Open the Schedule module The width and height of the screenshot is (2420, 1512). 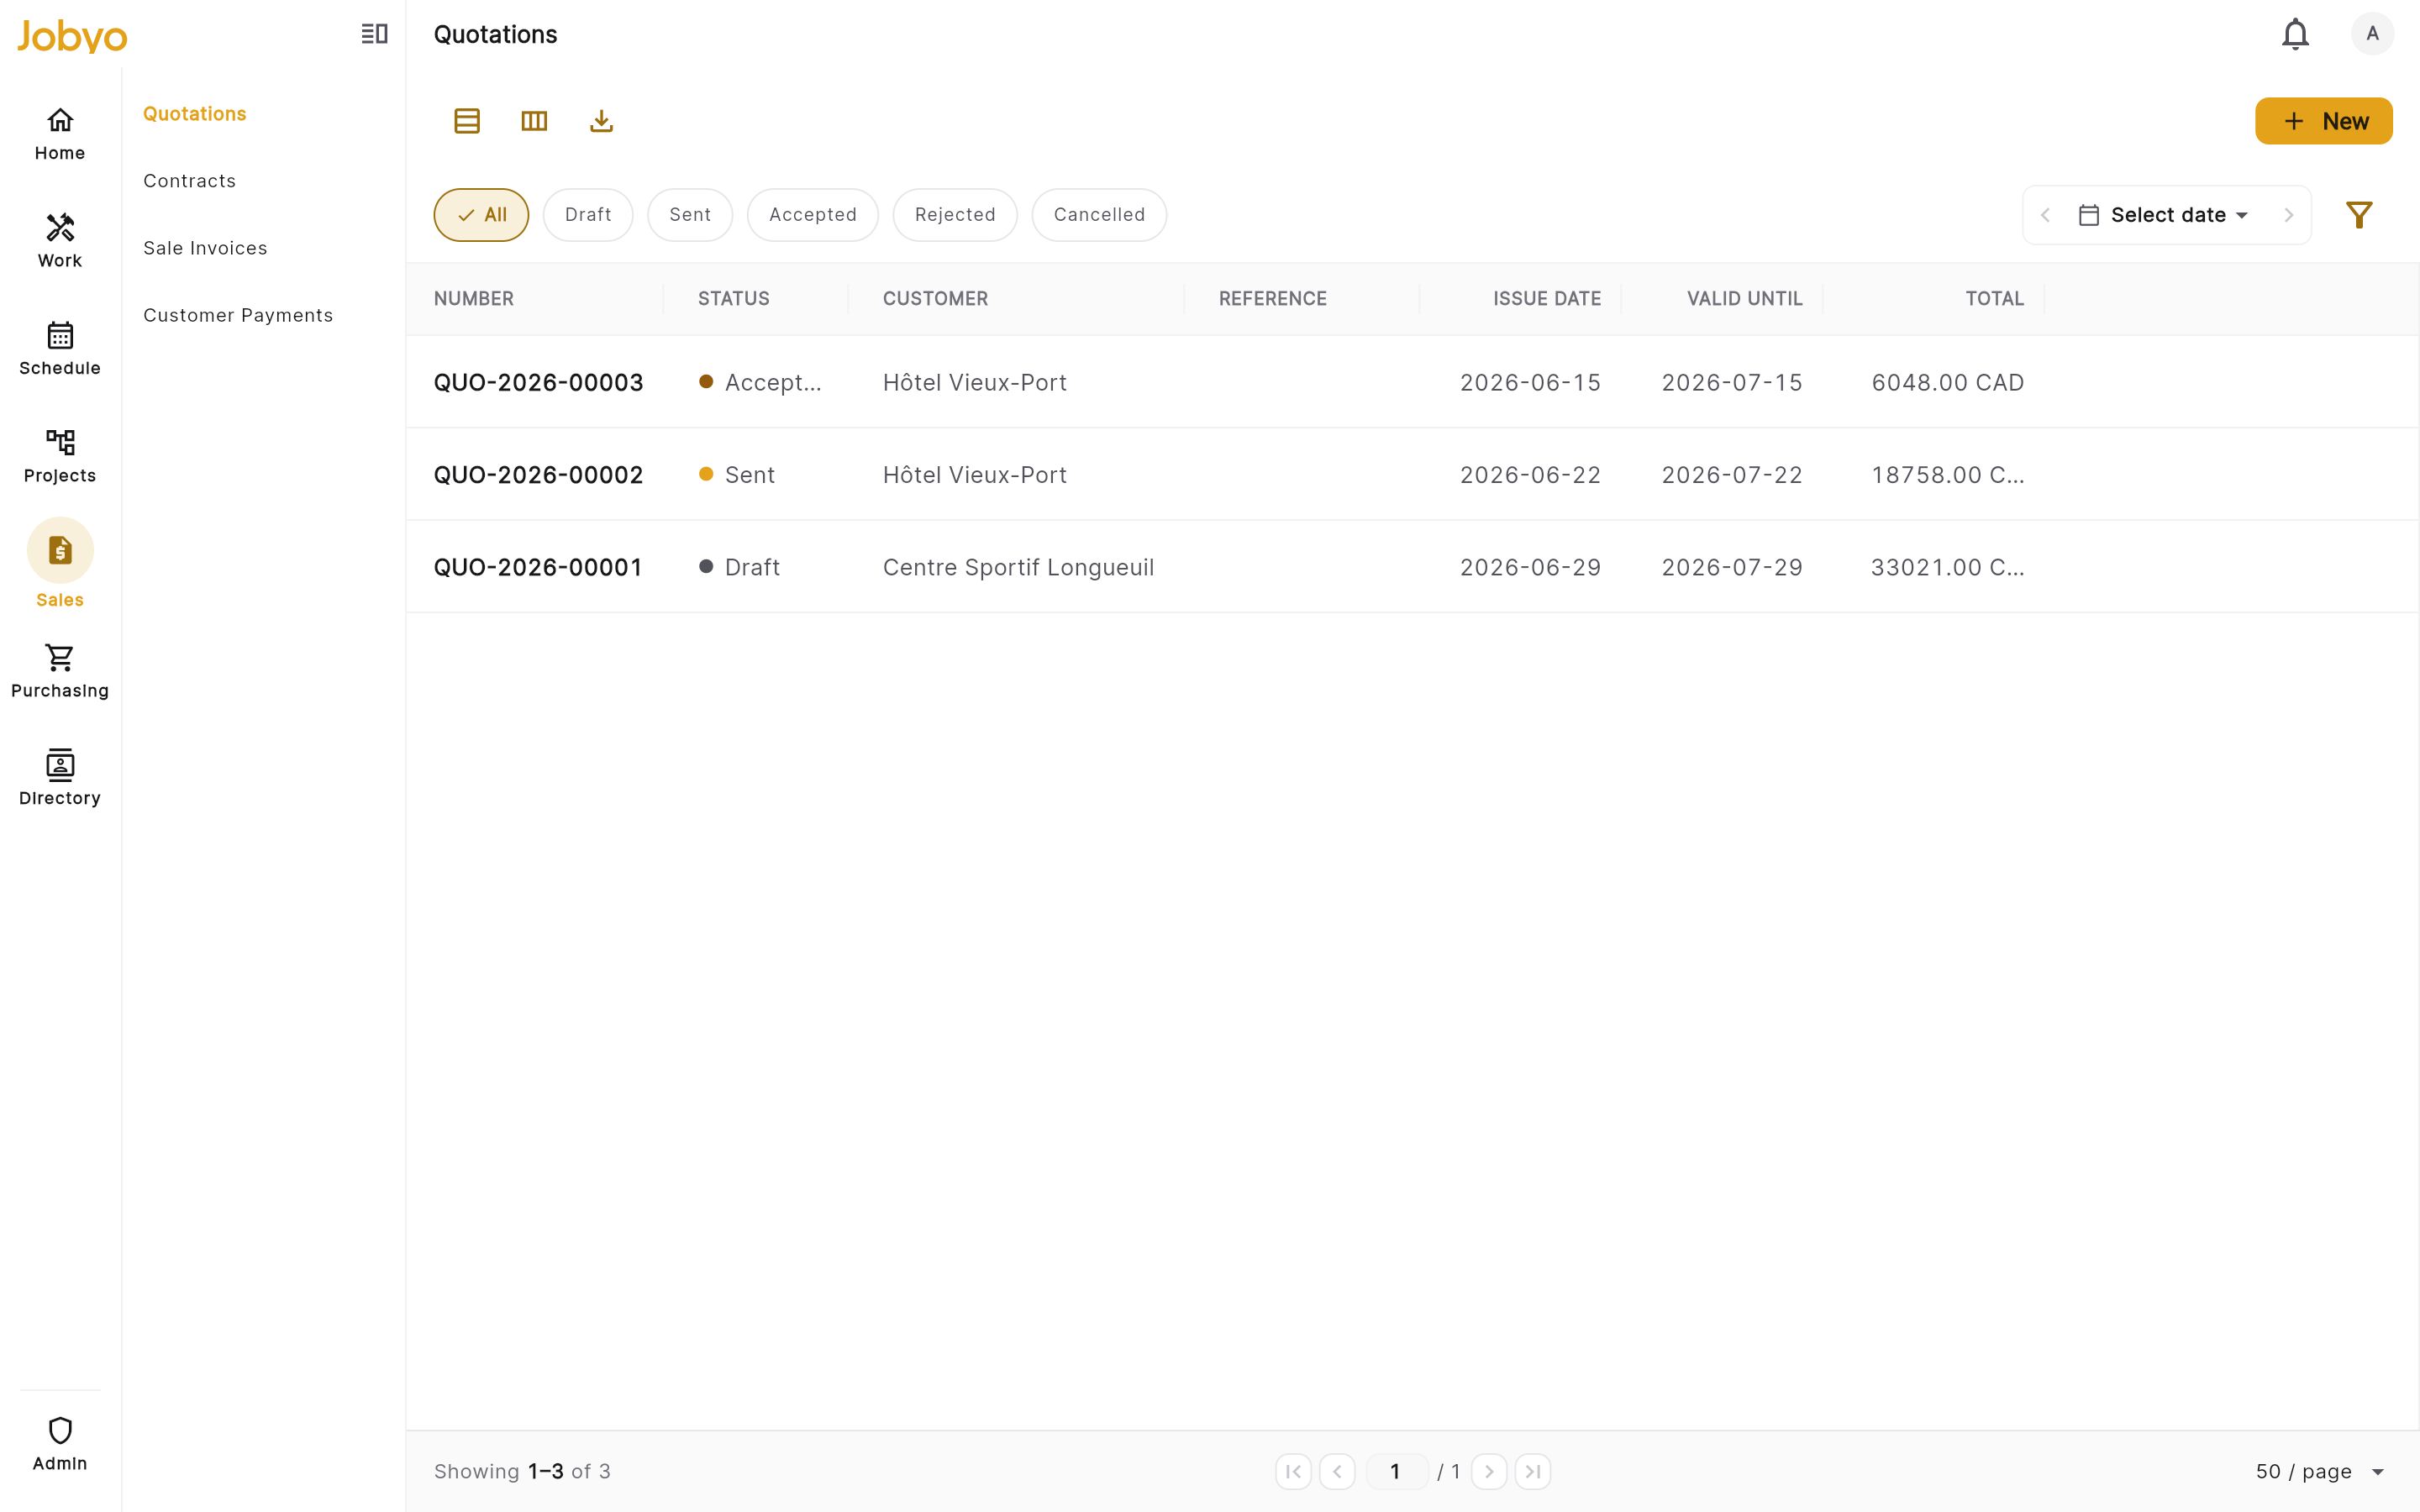click(60, 349)
